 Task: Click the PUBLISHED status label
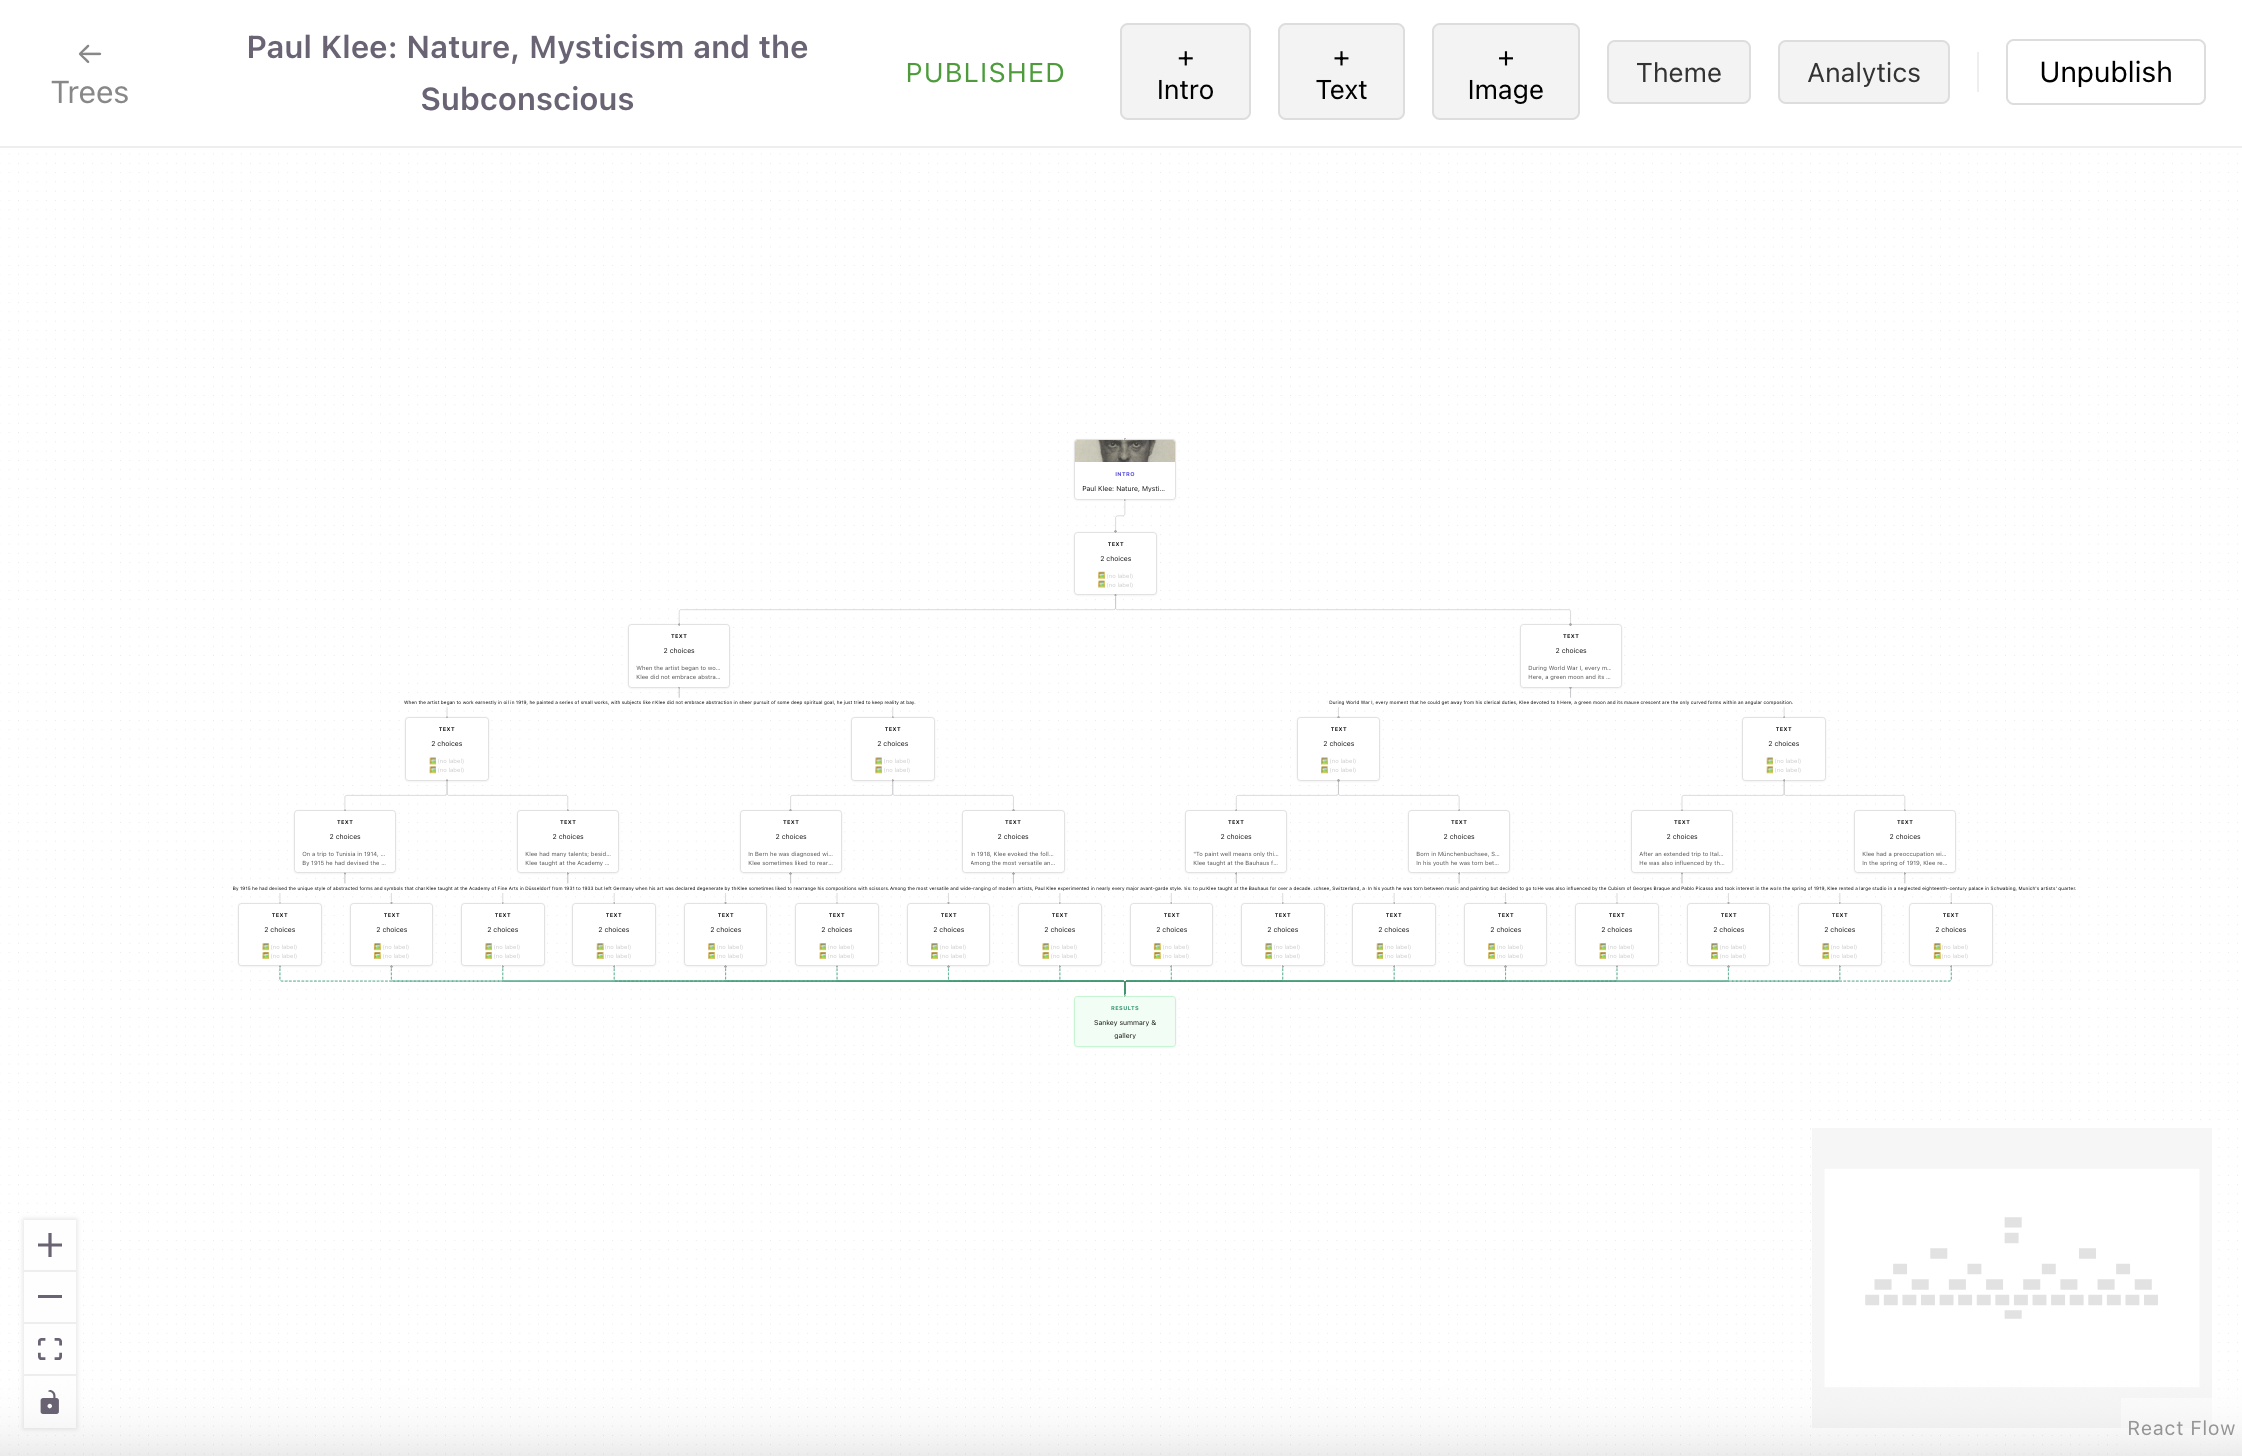(x=984, y=72)
